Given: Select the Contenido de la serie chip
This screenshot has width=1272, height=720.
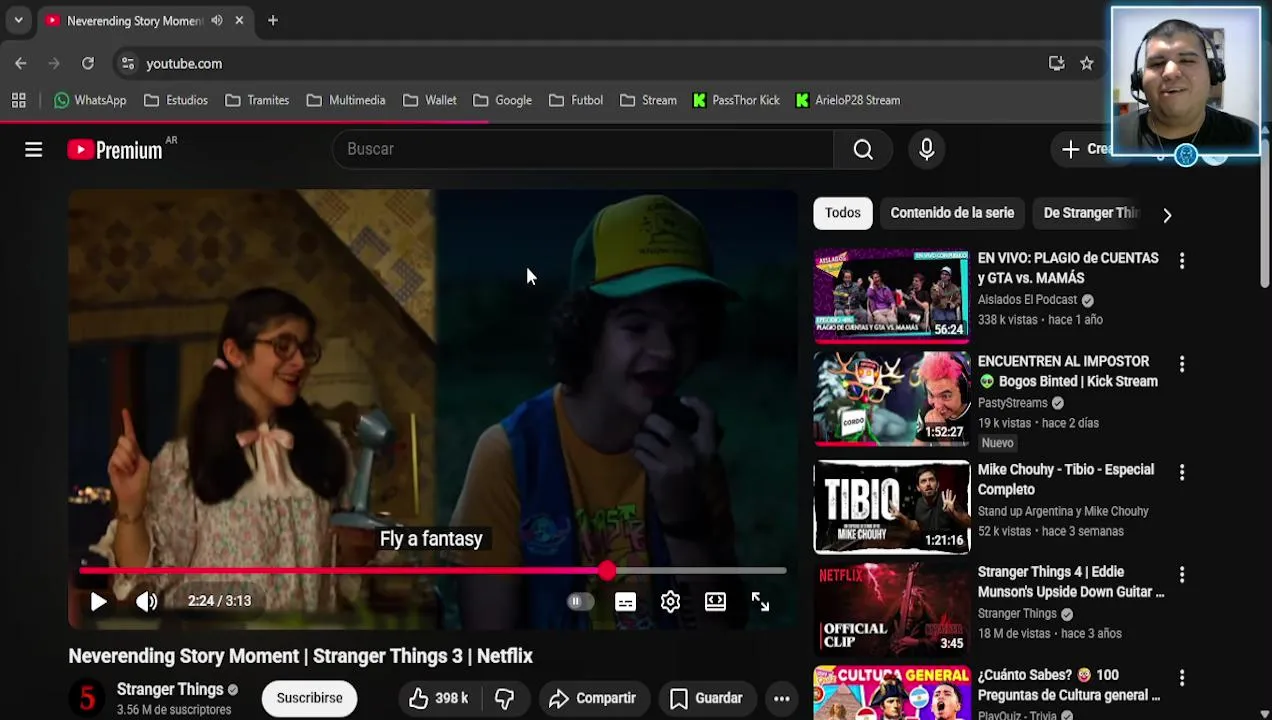Looking at the screenshot, I should pos(952,213).
